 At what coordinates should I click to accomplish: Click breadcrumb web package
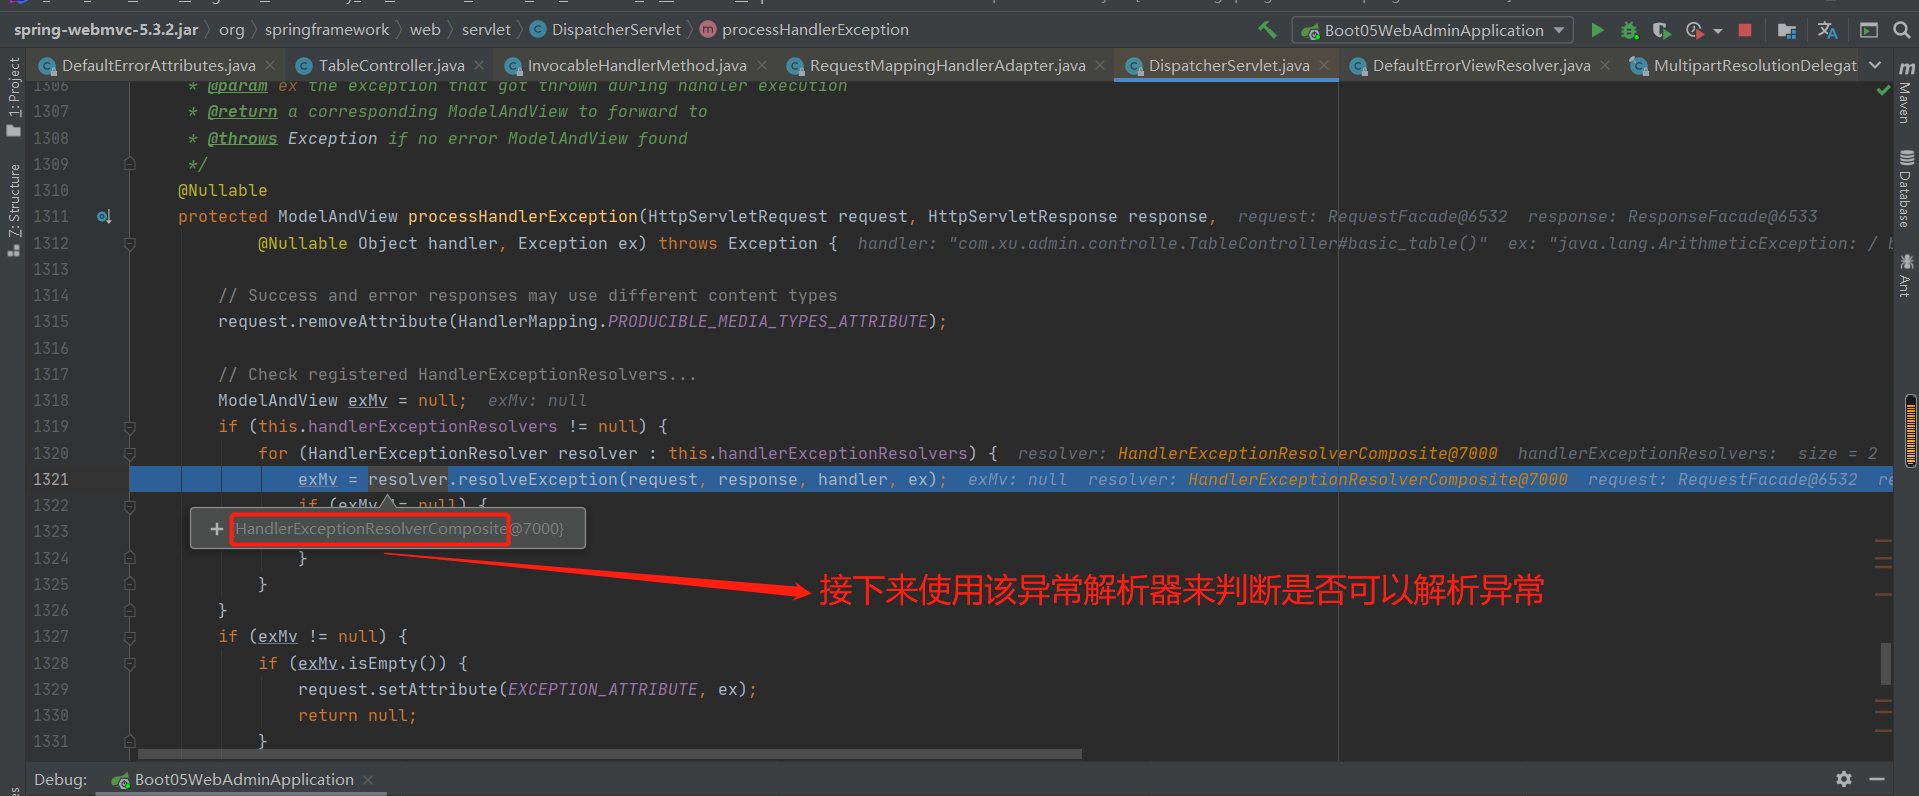click(x=425, y=30)
